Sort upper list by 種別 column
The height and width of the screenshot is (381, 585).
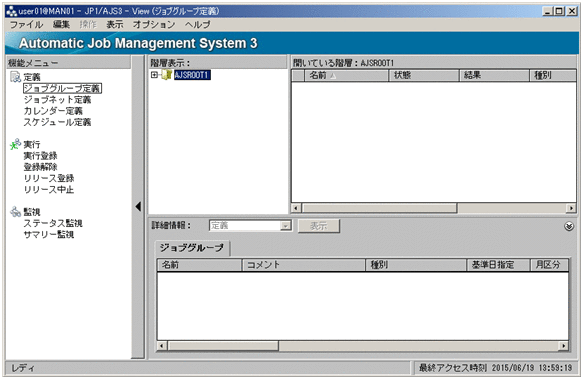coord(553,75)
